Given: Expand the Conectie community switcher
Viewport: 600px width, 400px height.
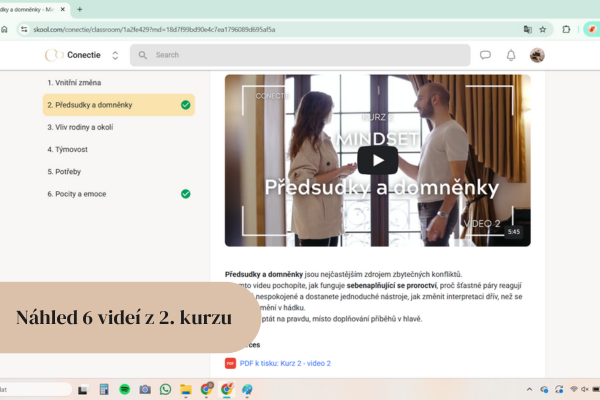Looking at the screenshot, I should 115,55.
